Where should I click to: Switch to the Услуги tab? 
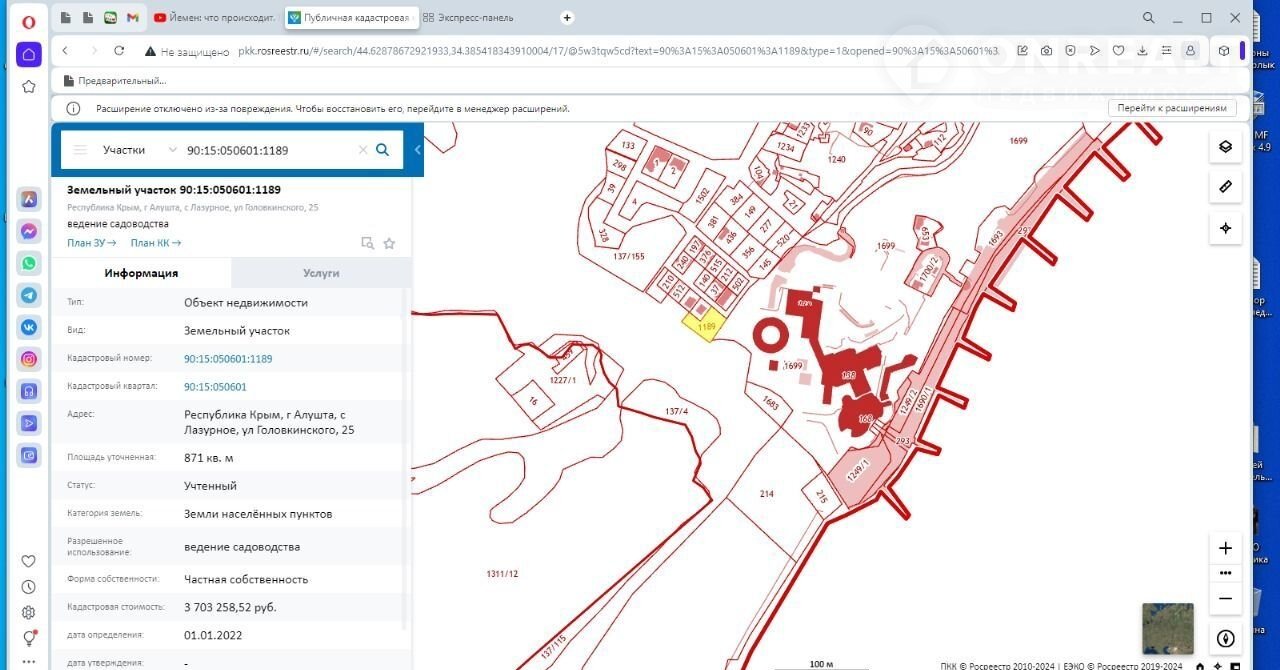tap(321, 273)
